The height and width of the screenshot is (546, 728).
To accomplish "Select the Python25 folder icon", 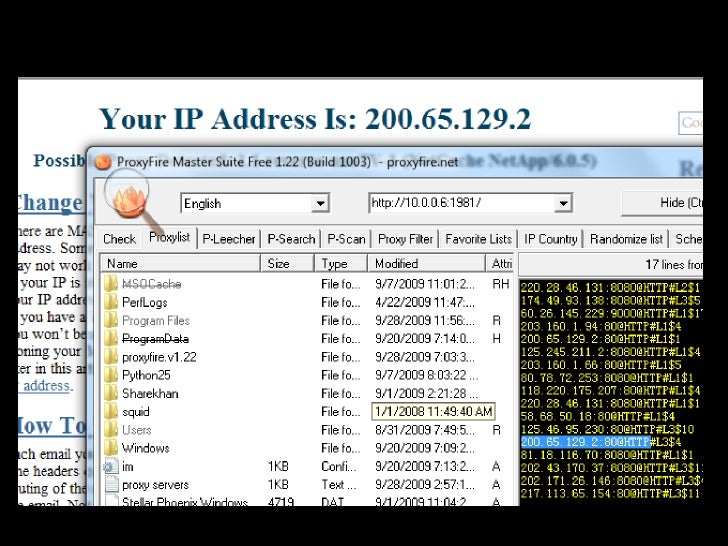I will [110, 375].
